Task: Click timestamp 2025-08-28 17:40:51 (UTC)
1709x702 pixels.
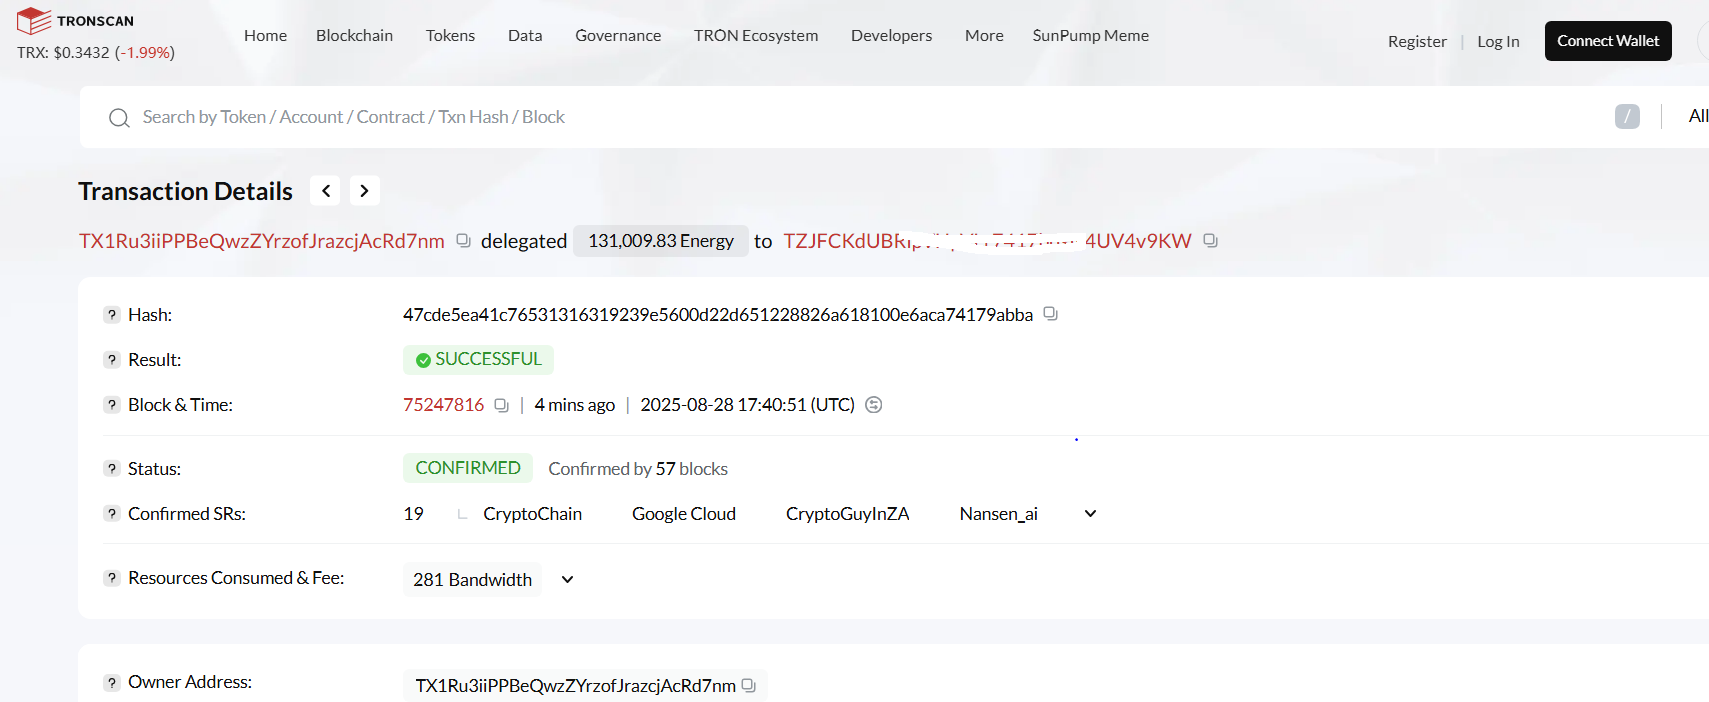Action: coord(747,405)
